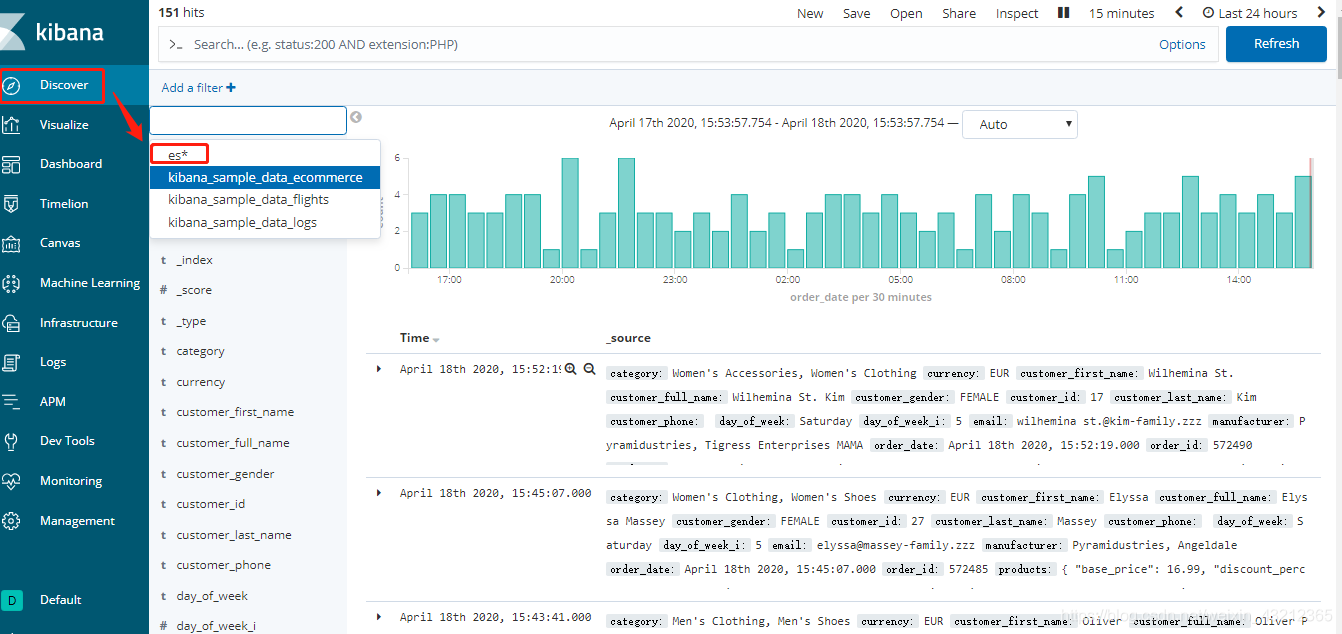Click the t icon of the category field
This screenshot has height=634, width=1342.
(163, 352)
